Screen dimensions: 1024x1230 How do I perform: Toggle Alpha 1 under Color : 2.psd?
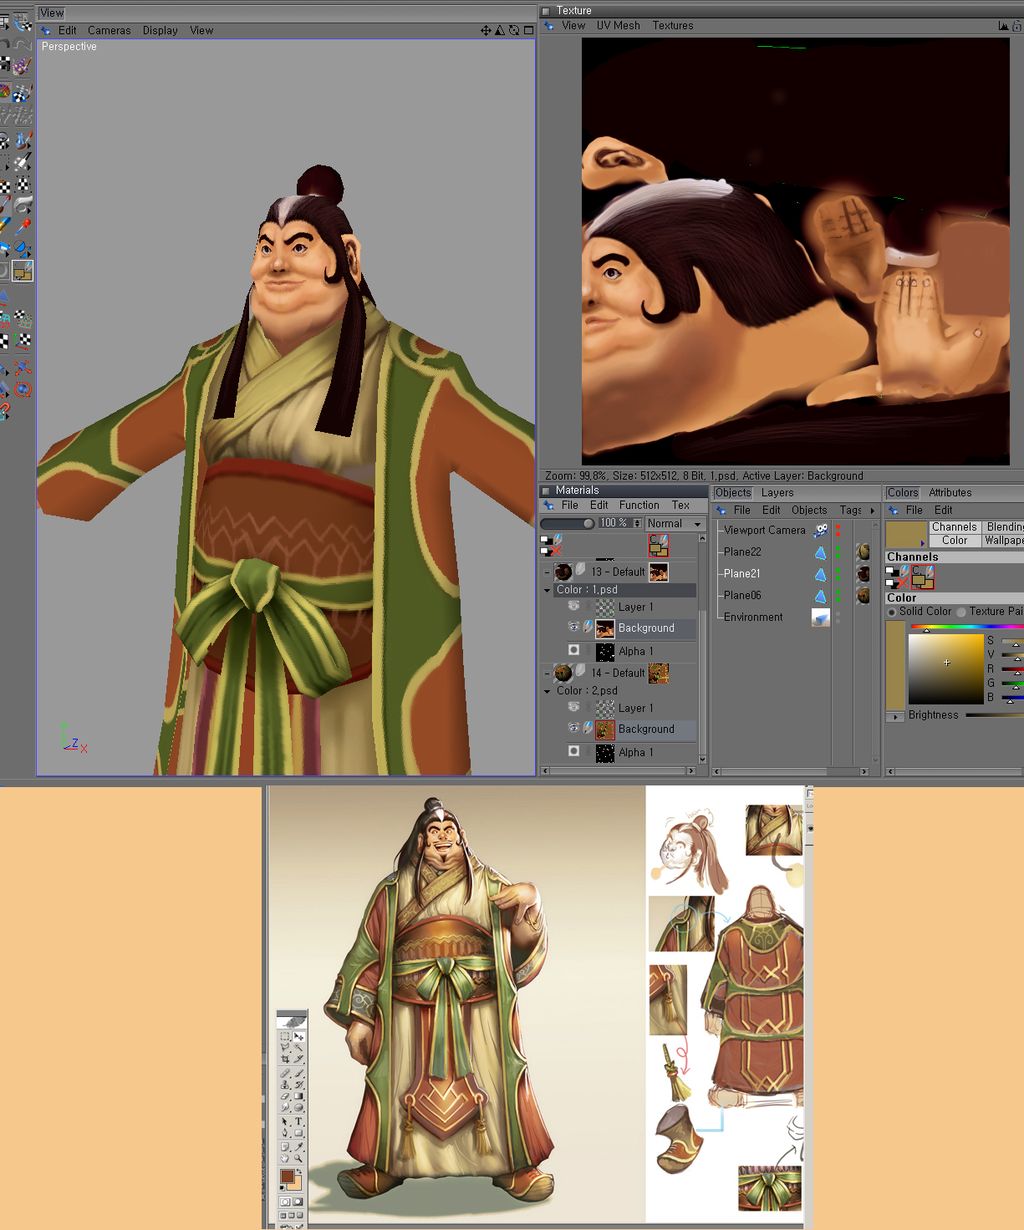click(x=574, y=751)
